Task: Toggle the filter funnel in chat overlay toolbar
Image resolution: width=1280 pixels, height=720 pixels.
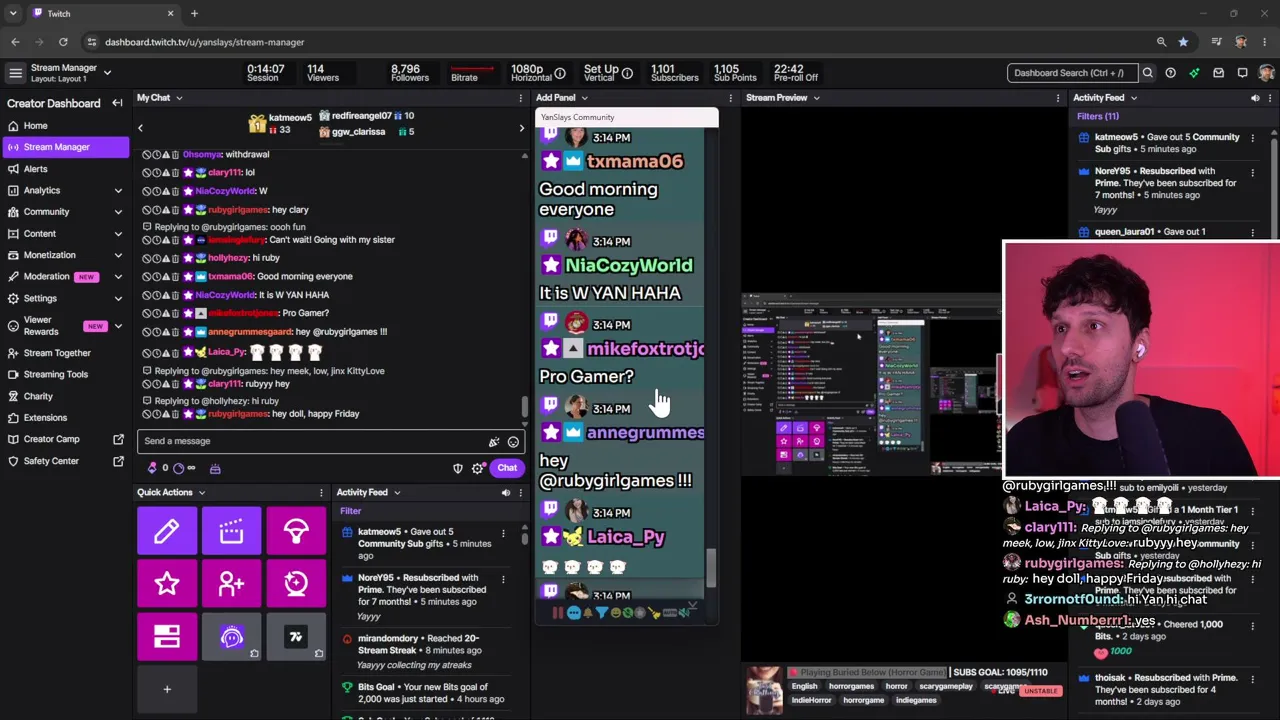Action: pyautogui.click(x=601, y=613)
